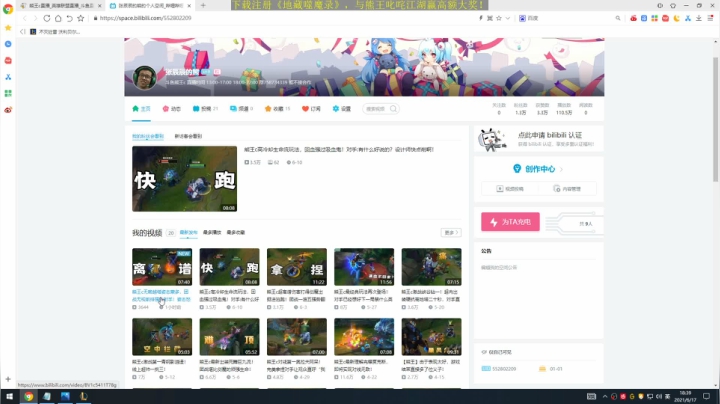Image resolution: width=720 pixels, height=404 pixels.
Task: Sort my videos by 最新发布
Action: coord(188,233)
